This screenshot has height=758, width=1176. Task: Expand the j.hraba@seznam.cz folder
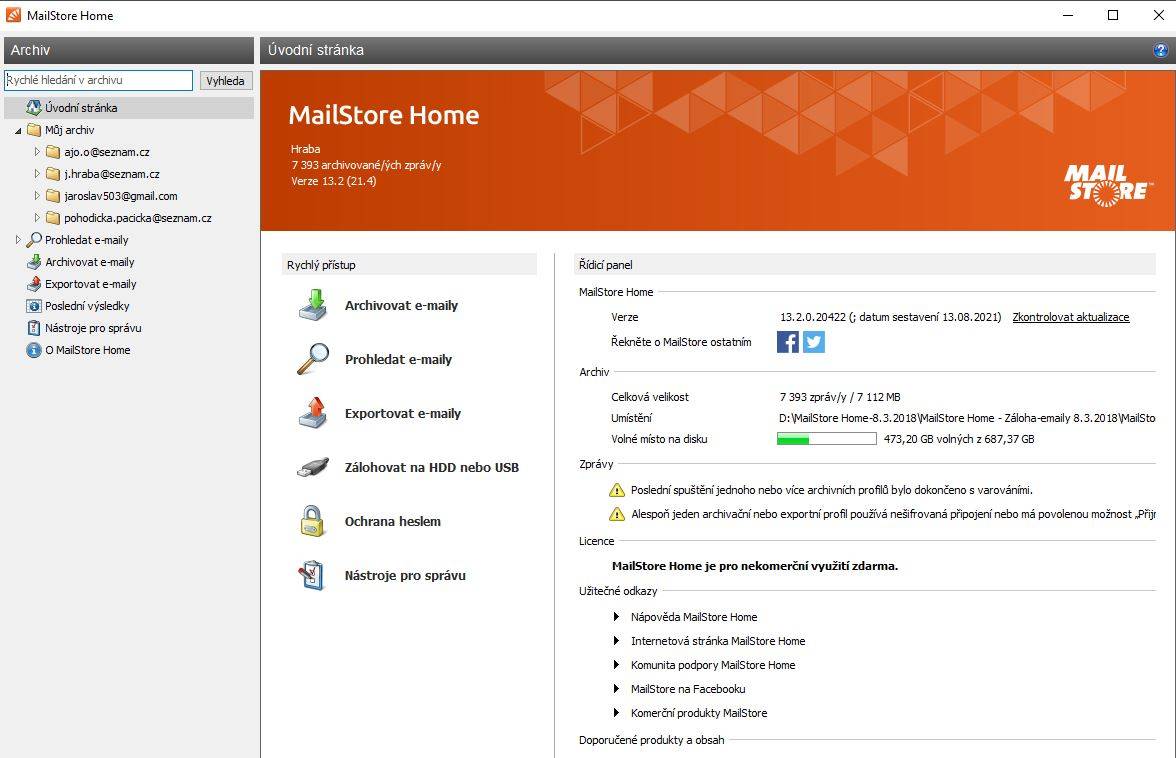point(37,173)
